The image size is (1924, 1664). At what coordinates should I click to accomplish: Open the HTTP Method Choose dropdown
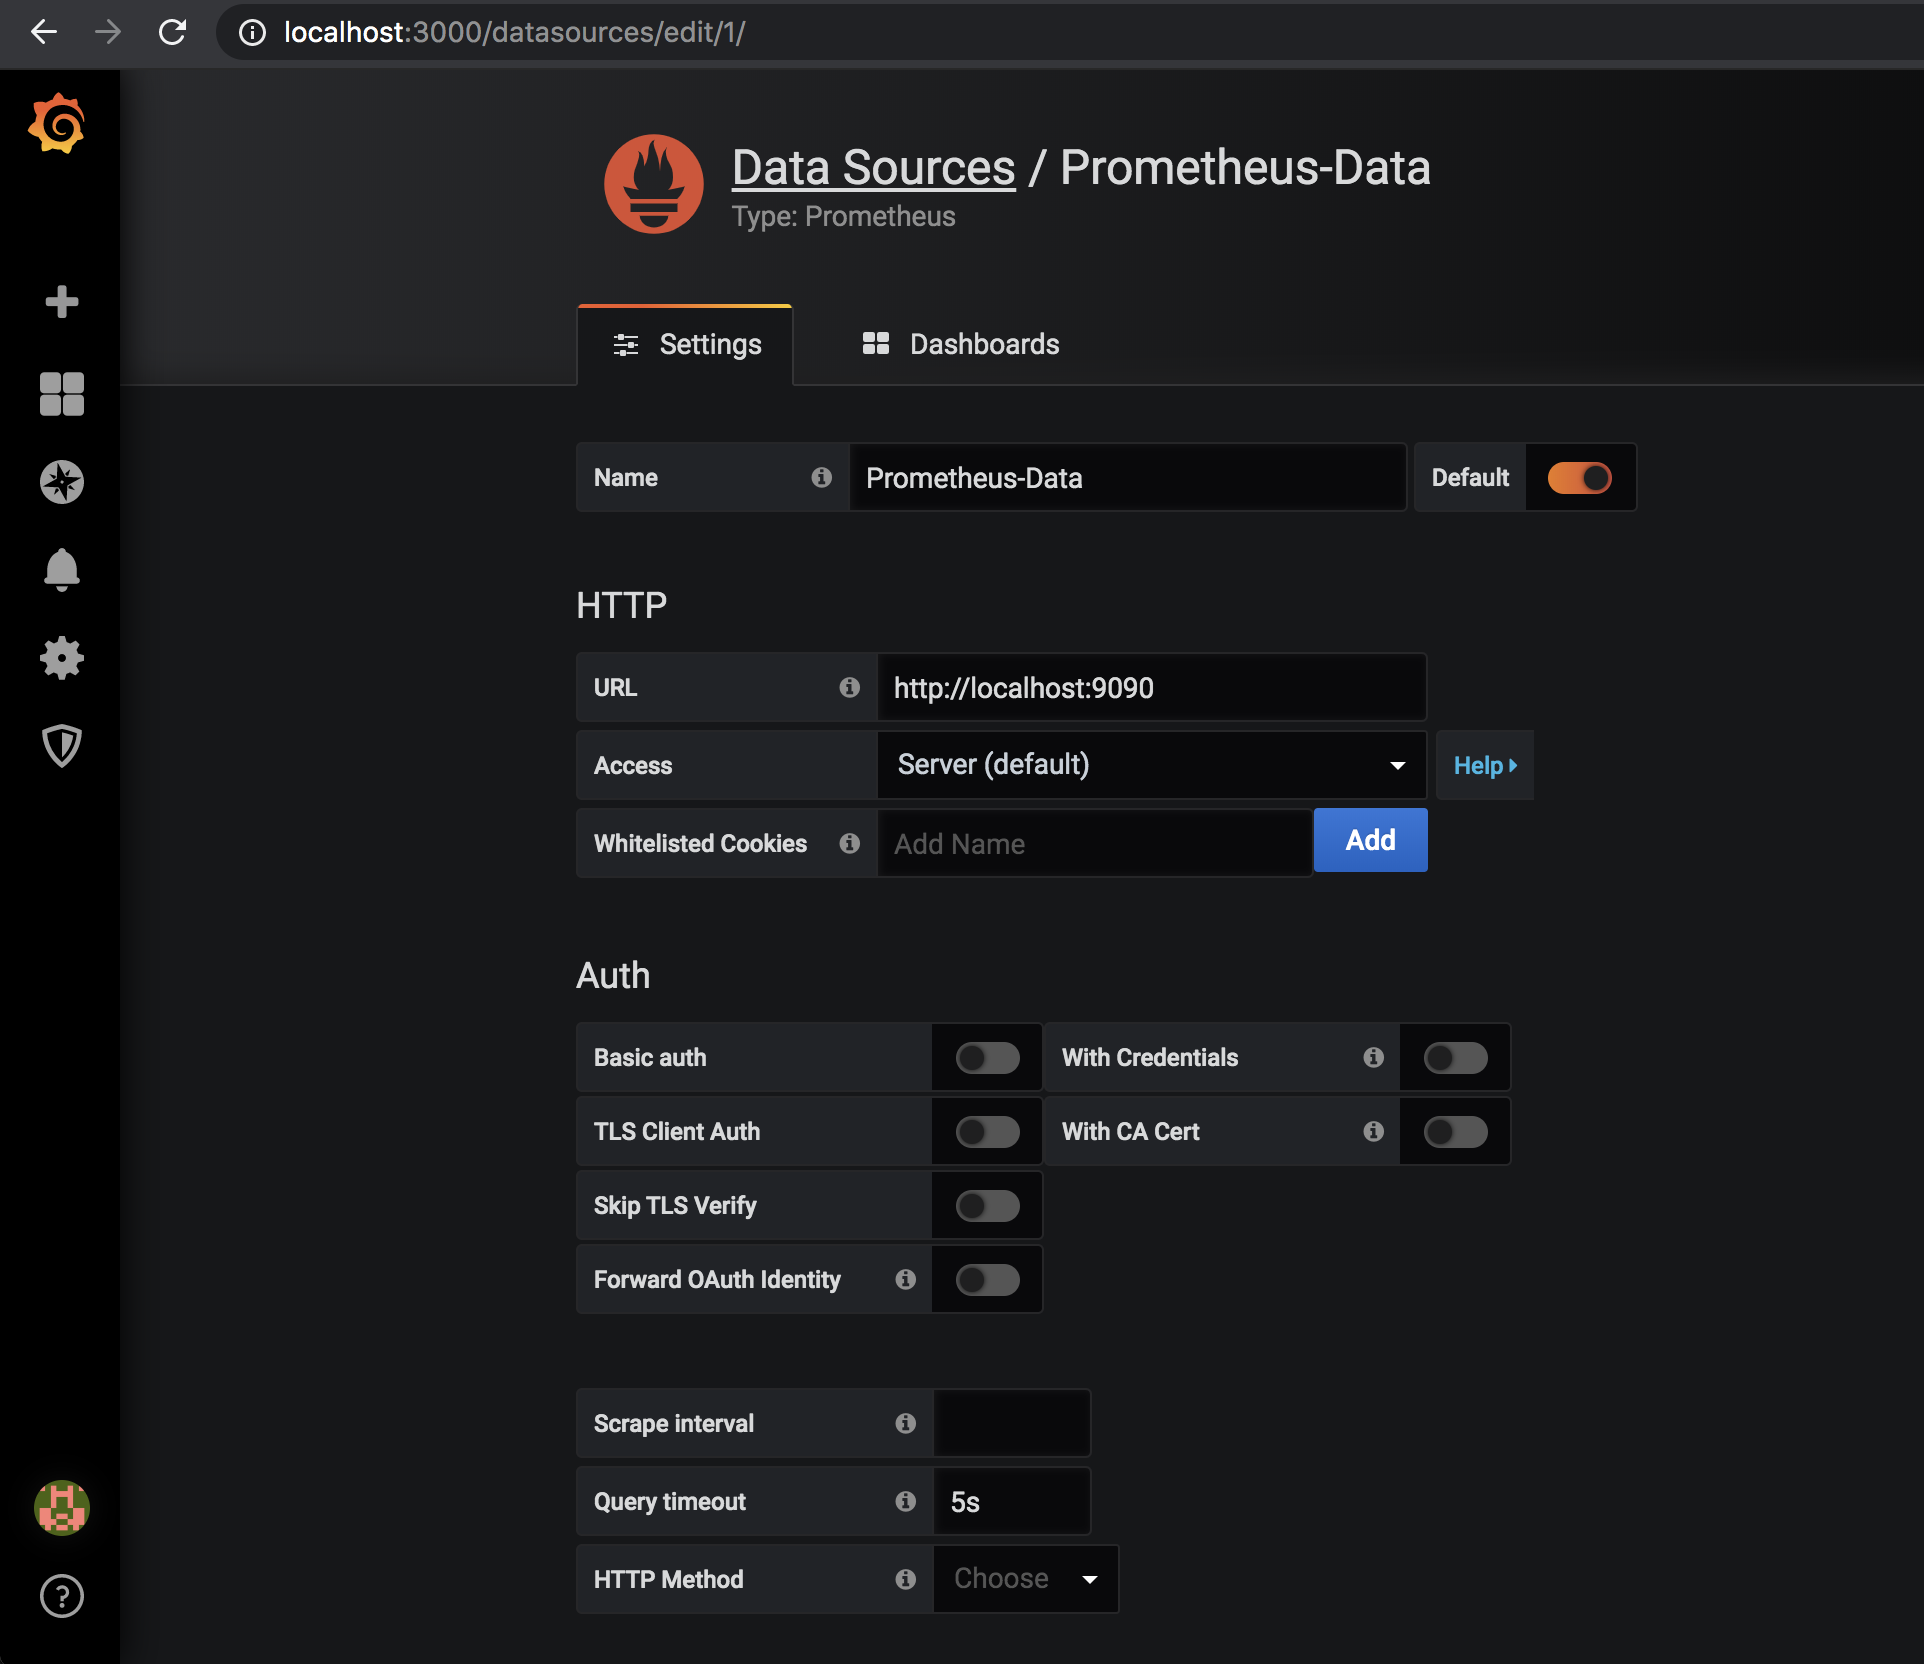[x=1026, y=1579]
